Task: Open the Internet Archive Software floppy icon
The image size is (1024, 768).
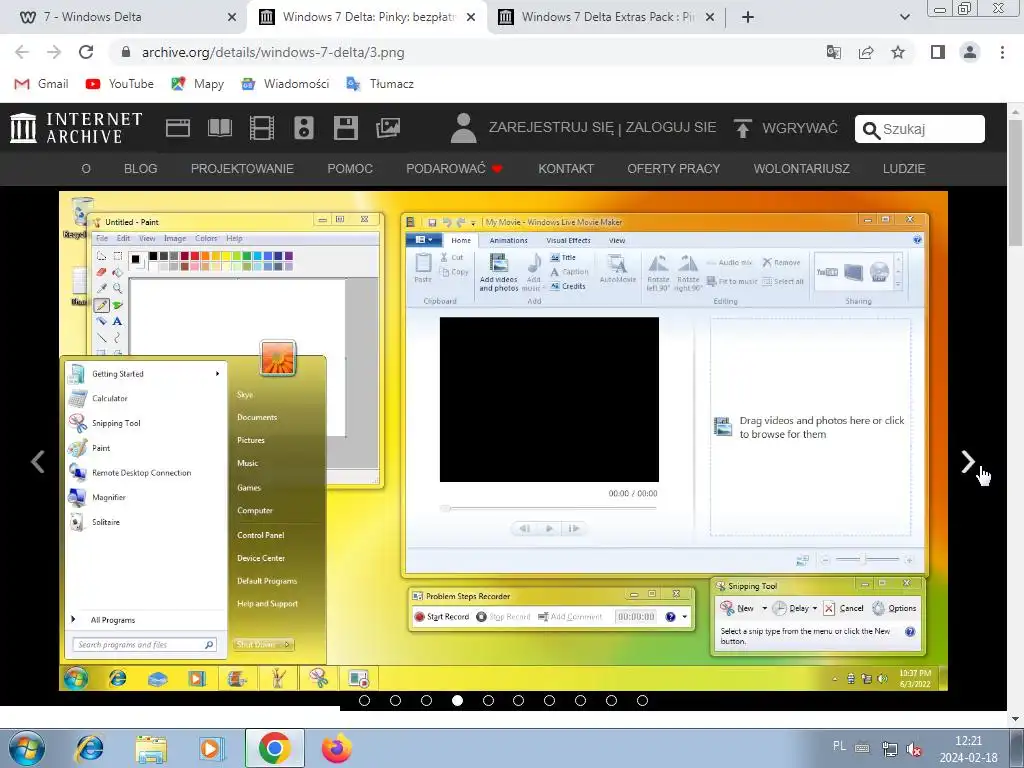Action: [345, 128]
